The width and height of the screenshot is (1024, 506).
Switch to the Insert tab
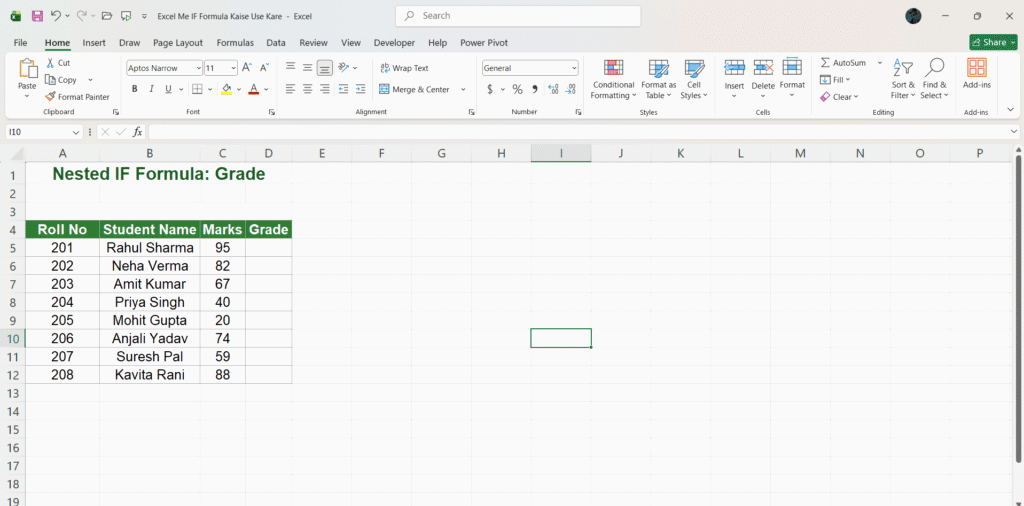click(x=94, y=42)
